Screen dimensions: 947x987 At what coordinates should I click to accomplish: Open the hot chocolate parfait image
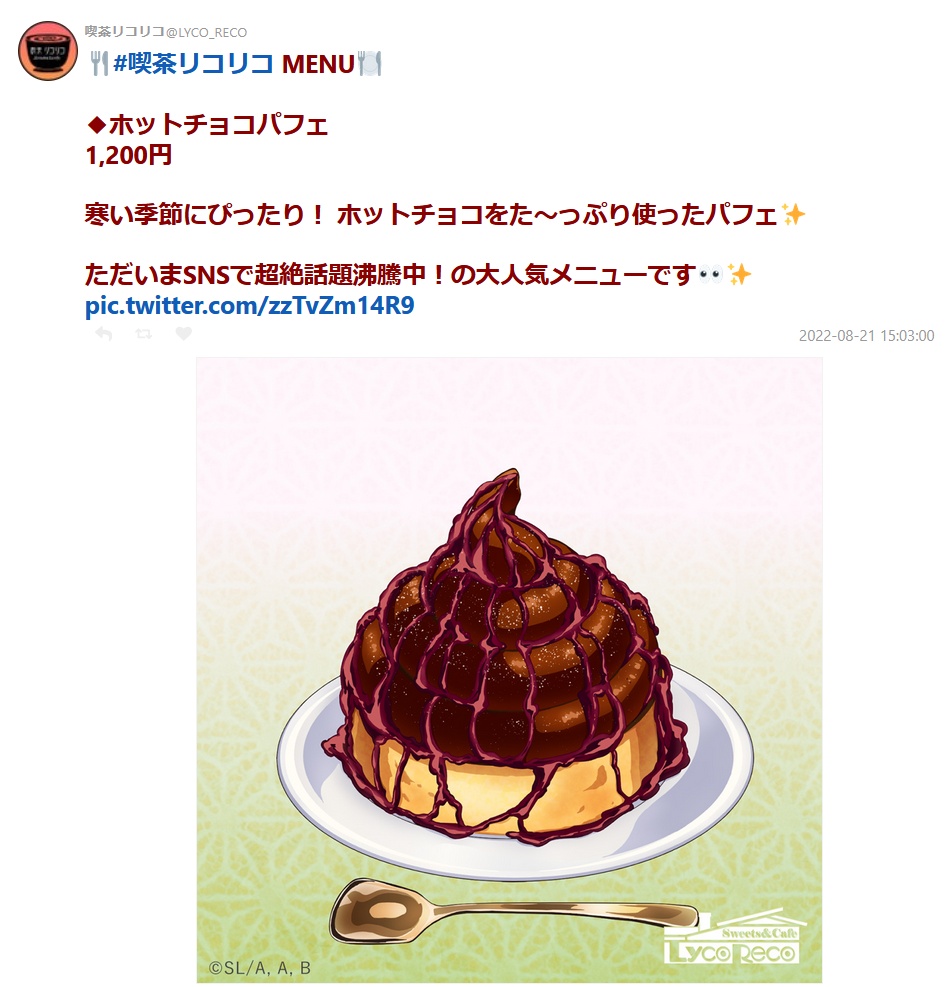[509, 670]
